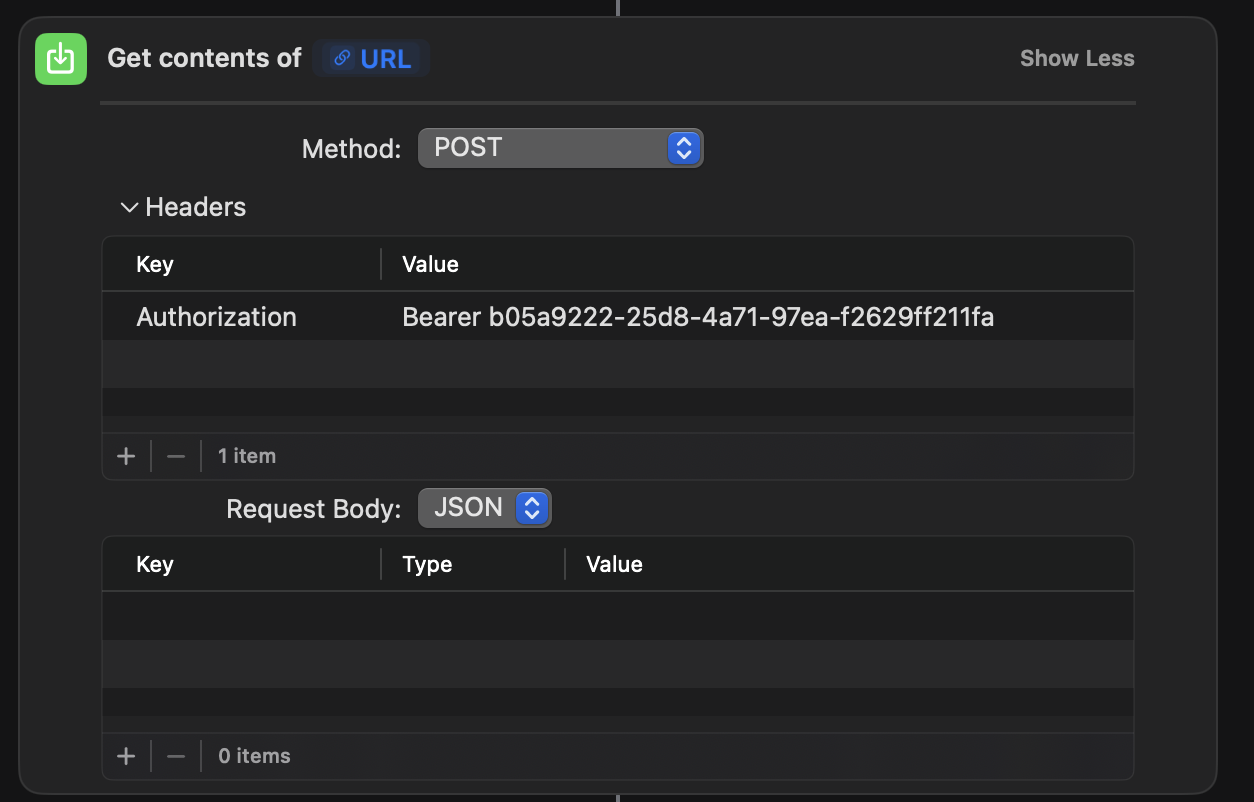
Task: Click the Type column header in body table
Action: point(427,565)
